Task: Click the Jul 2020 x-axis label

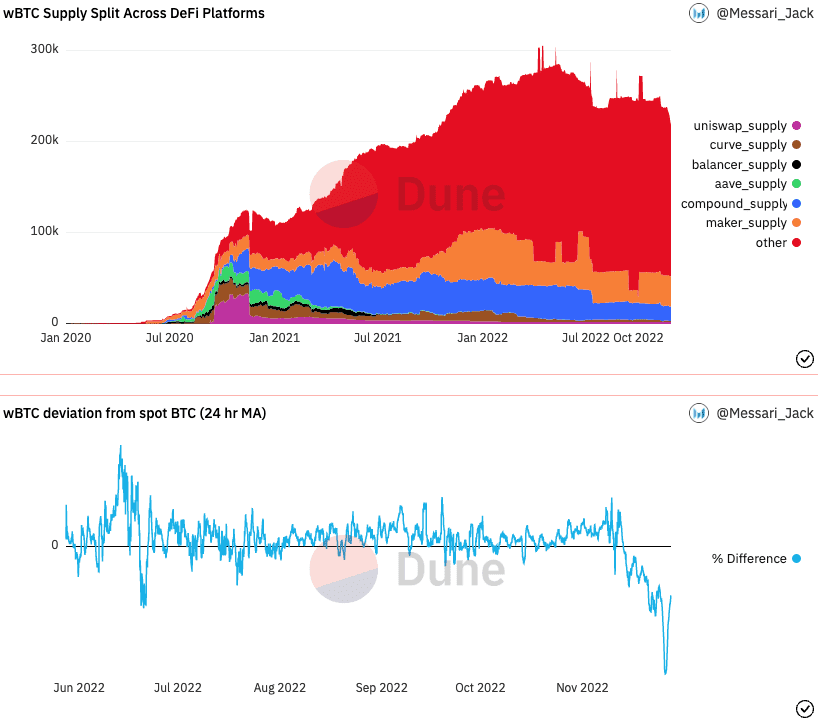Action: [x=170, y=338]
